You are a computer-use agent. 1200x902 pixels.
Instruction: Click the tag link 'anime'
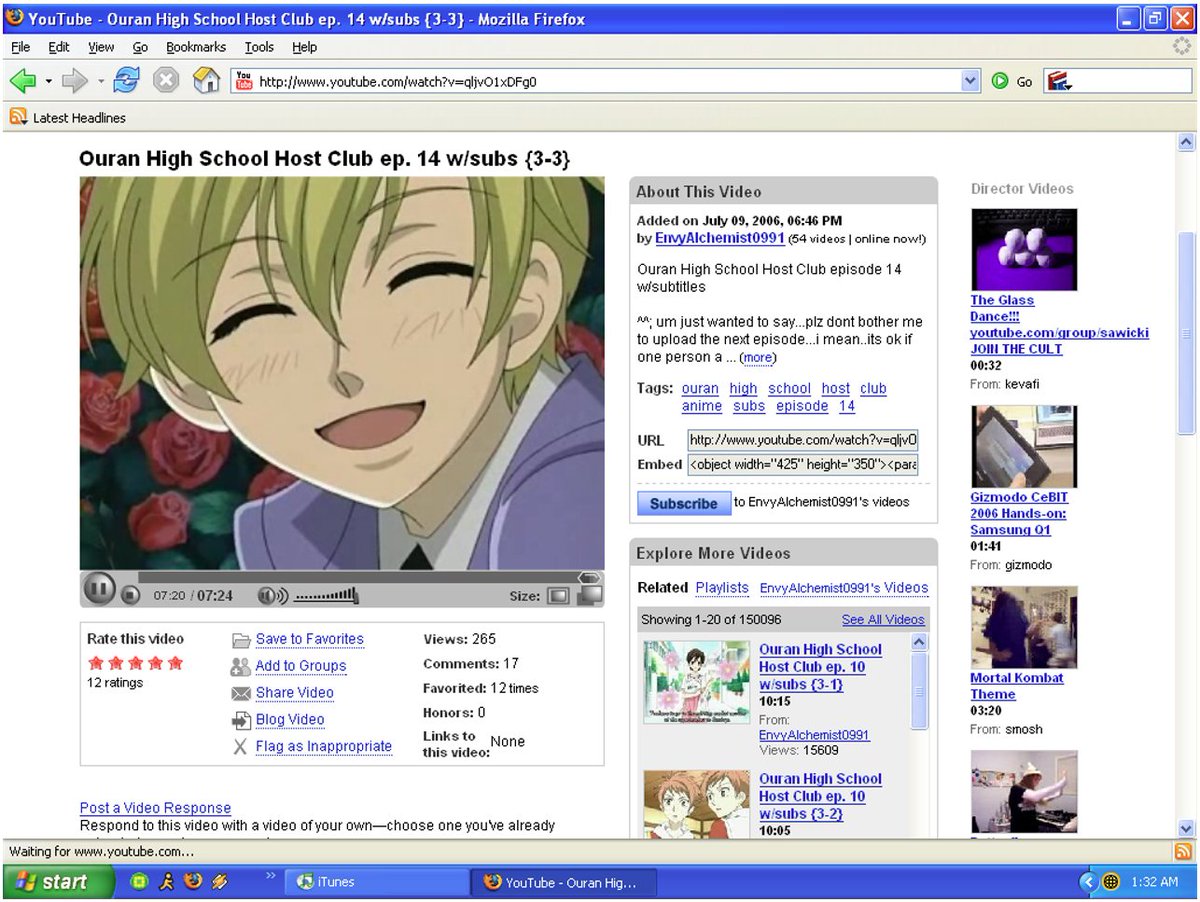(702, 406)
